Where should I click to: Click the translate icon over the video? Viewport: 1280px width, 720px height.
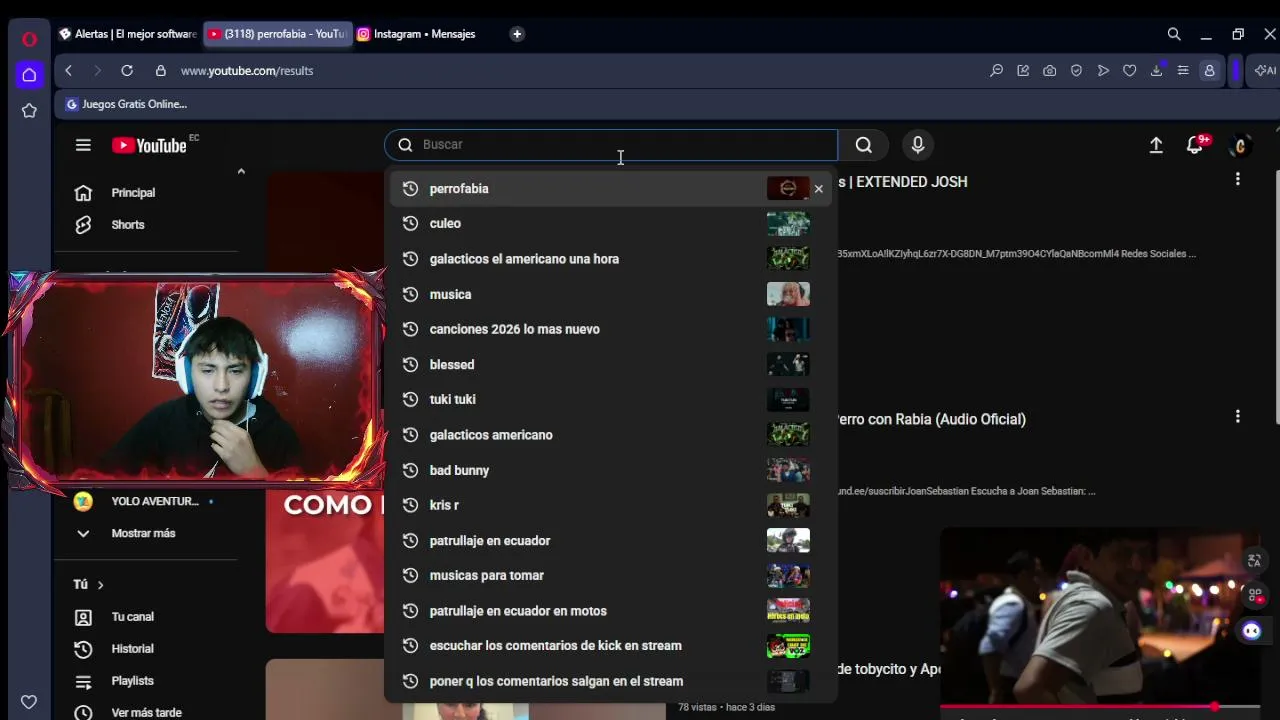click(x=1254, y=561)
